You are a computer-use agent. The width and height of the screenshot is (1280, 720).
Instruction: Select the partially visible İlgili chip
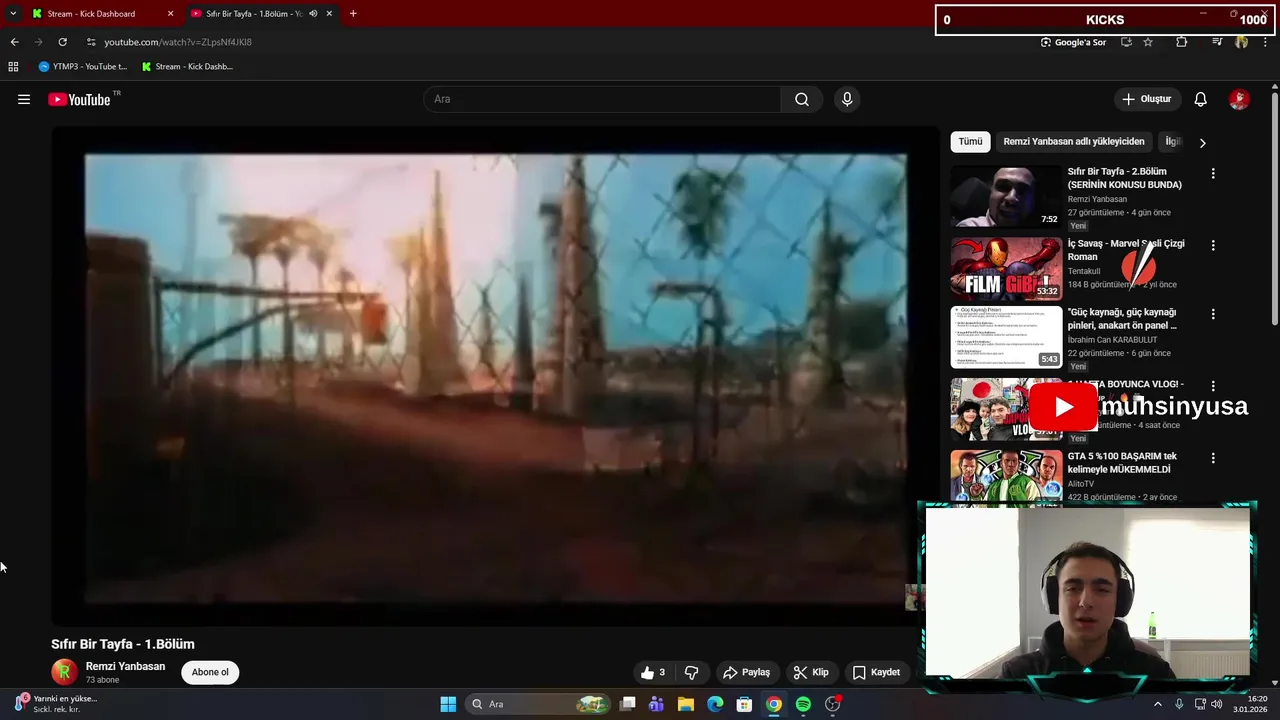(x=1172, y=142)
